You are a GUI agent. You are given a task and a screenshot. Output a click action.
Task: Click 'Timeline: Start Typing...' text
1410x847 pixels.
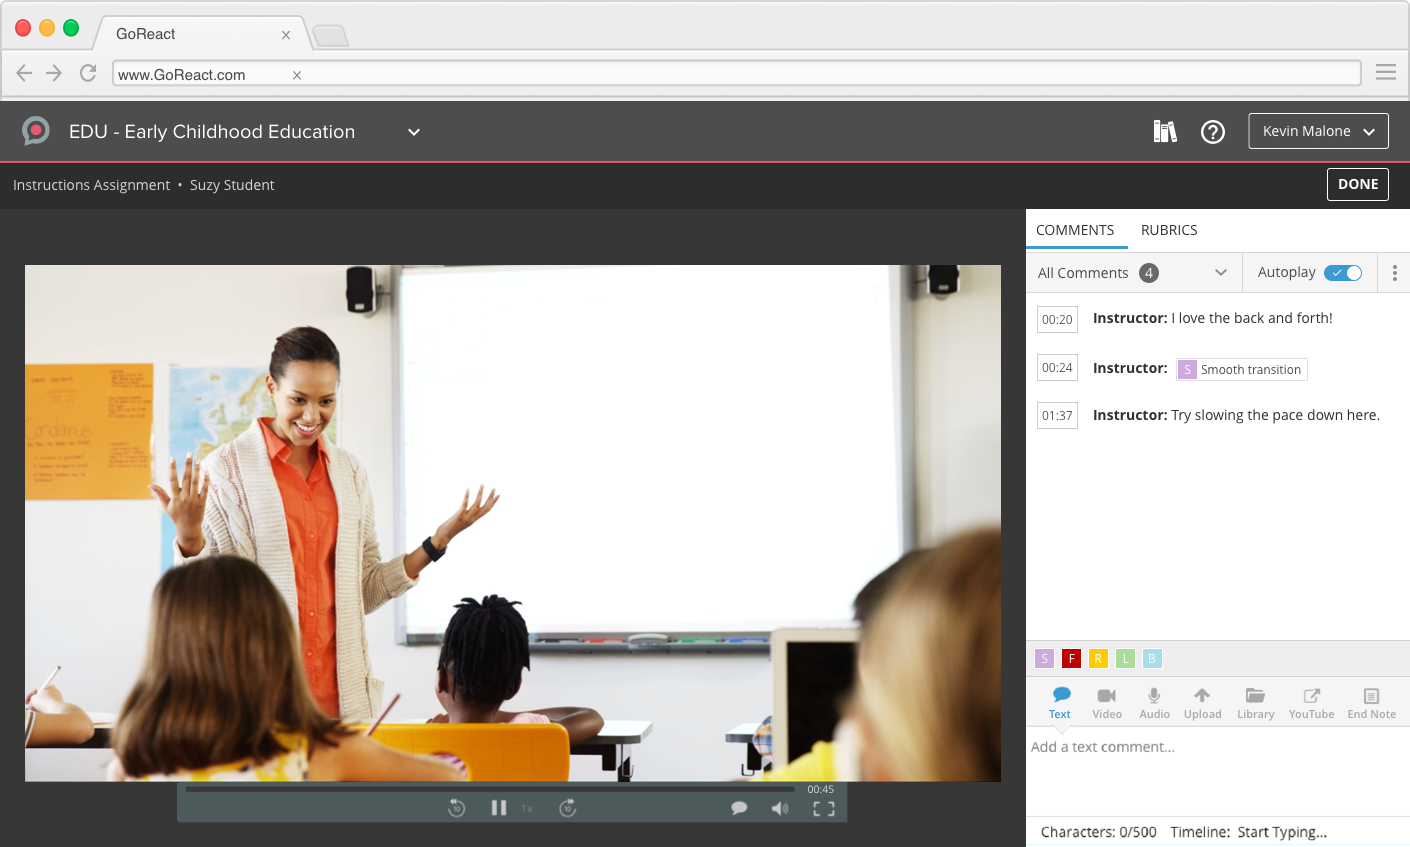(x=1249, y=832)
